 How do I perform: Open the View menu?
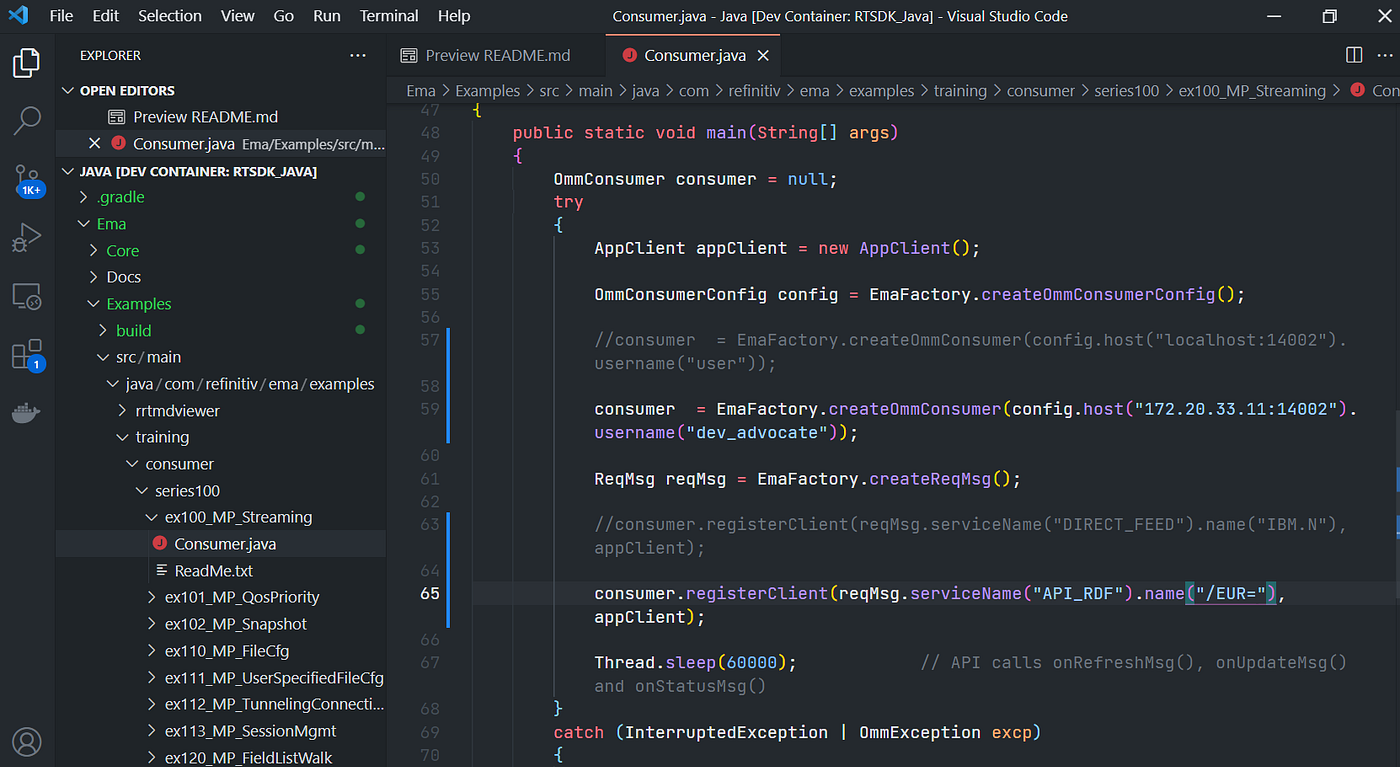pyautogui.click(x=238, y=16)
